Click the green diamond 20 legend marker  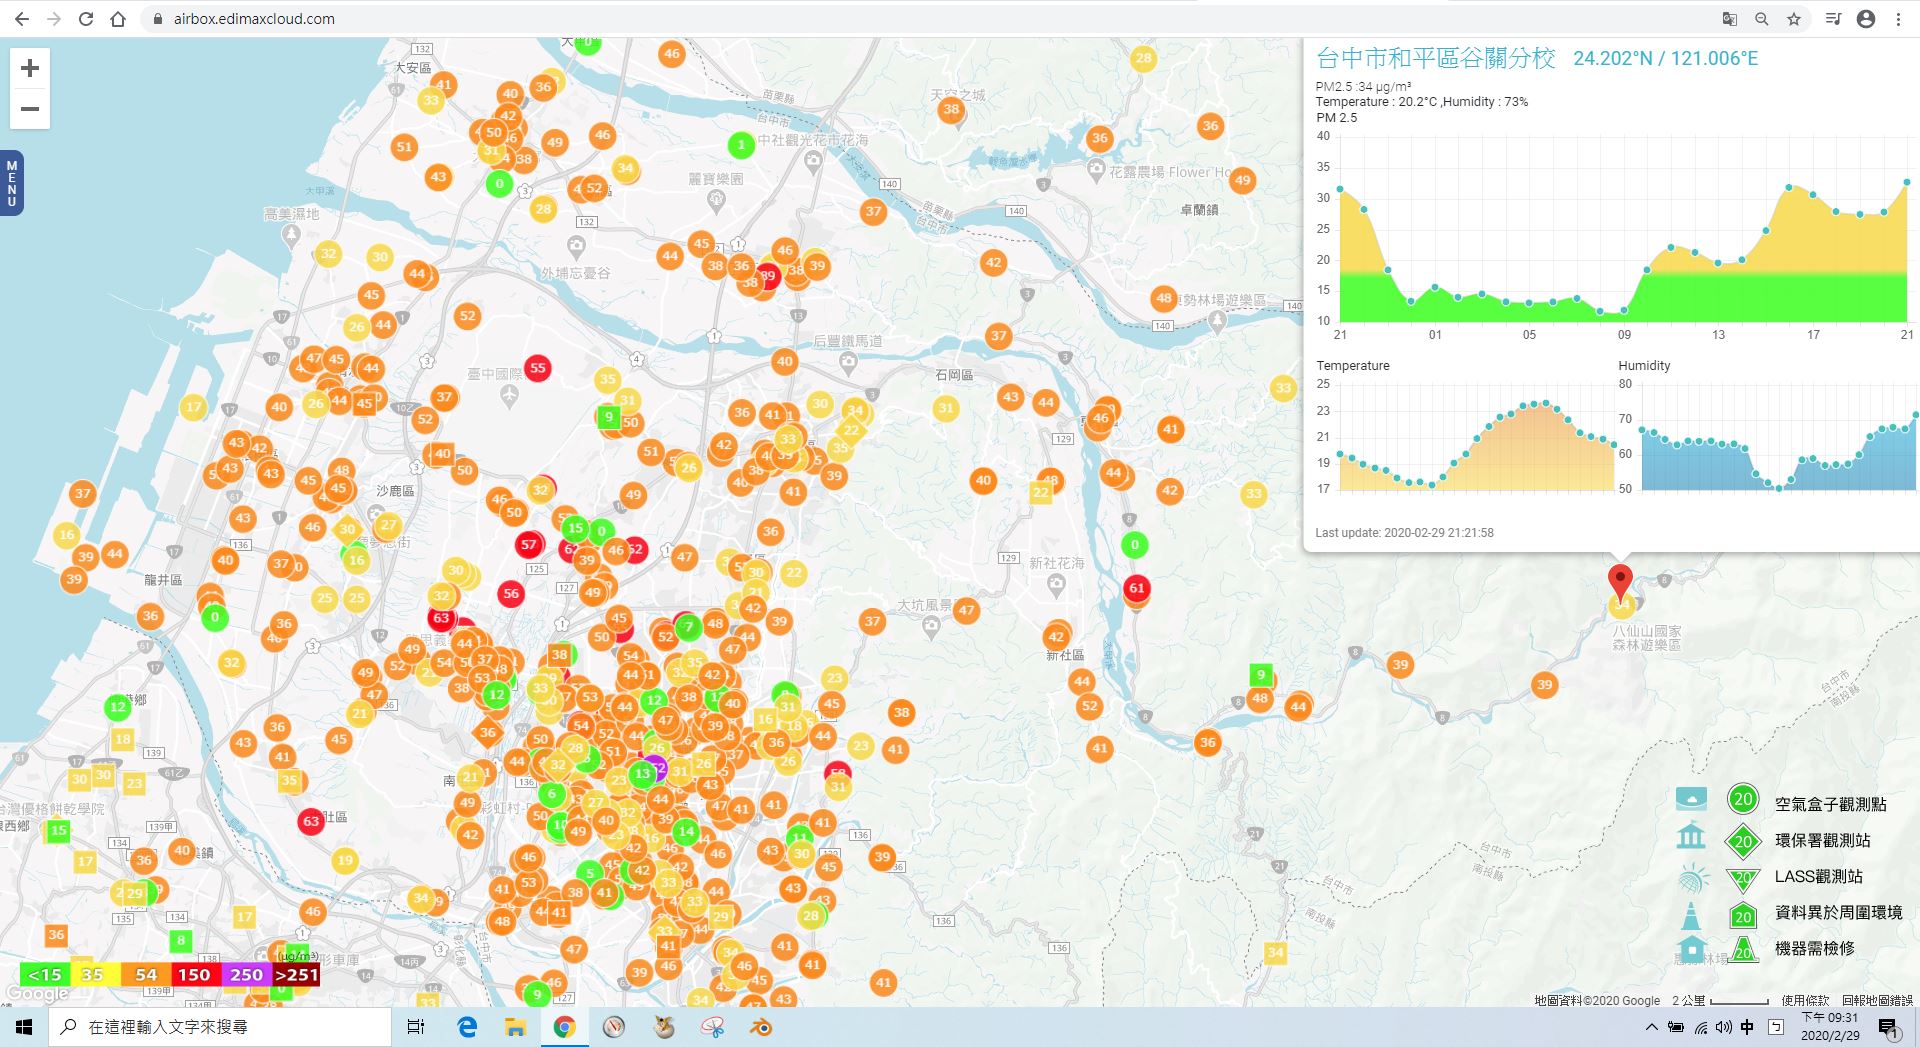pyautogui.click(x=1743, y=841)
